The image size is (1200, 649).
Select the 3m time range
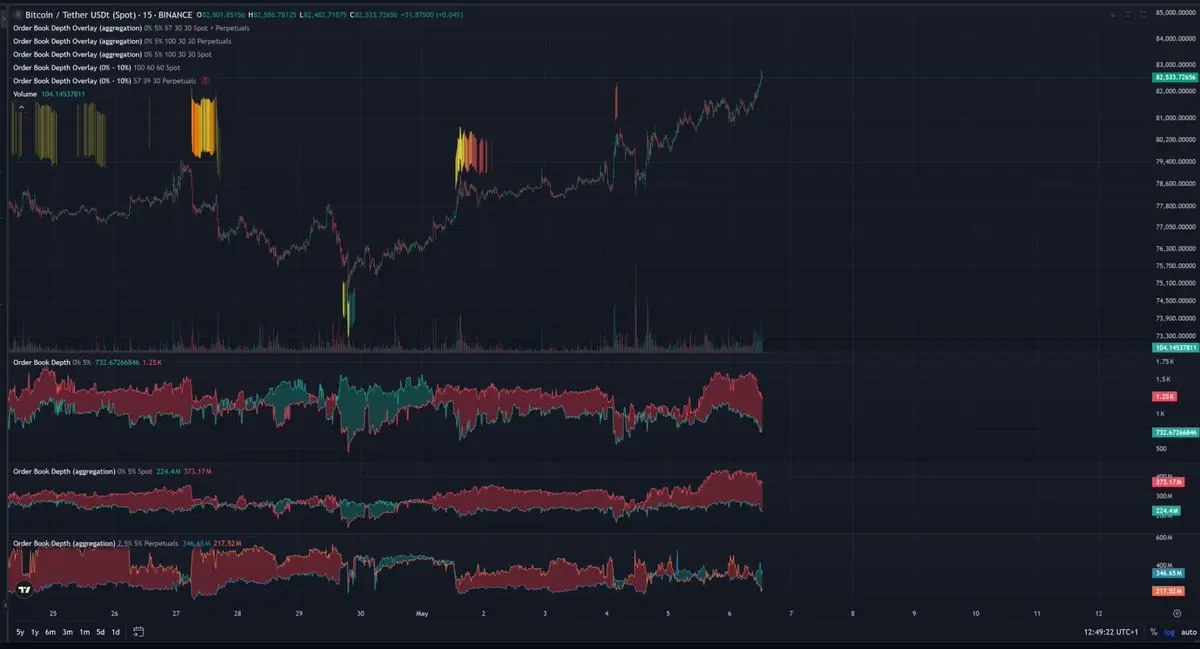(67, 632)
